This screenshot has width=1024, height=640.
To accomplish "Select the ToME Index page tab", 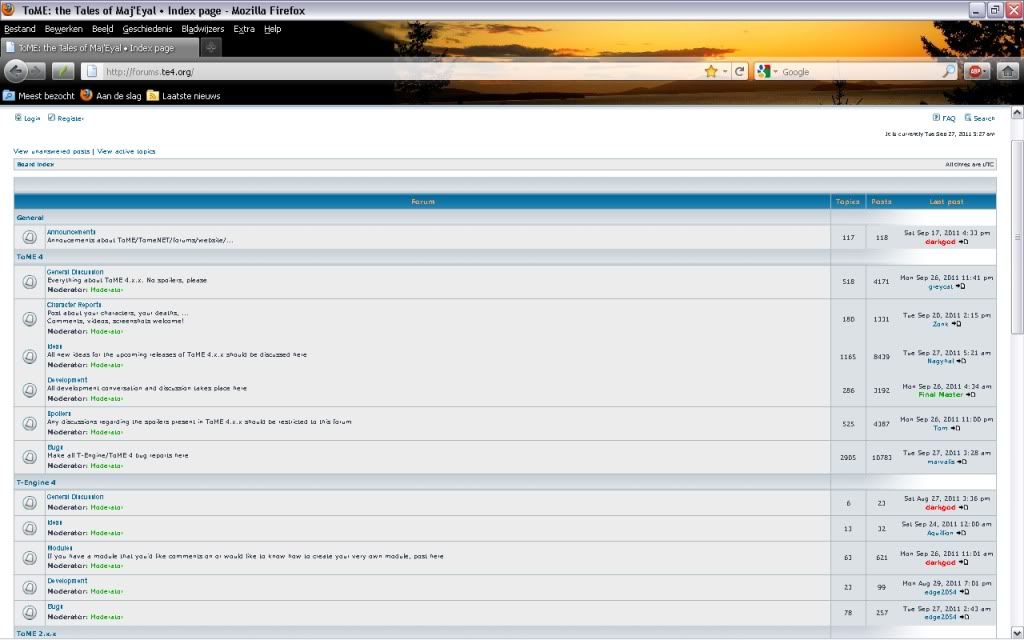I will pos(99,48).
